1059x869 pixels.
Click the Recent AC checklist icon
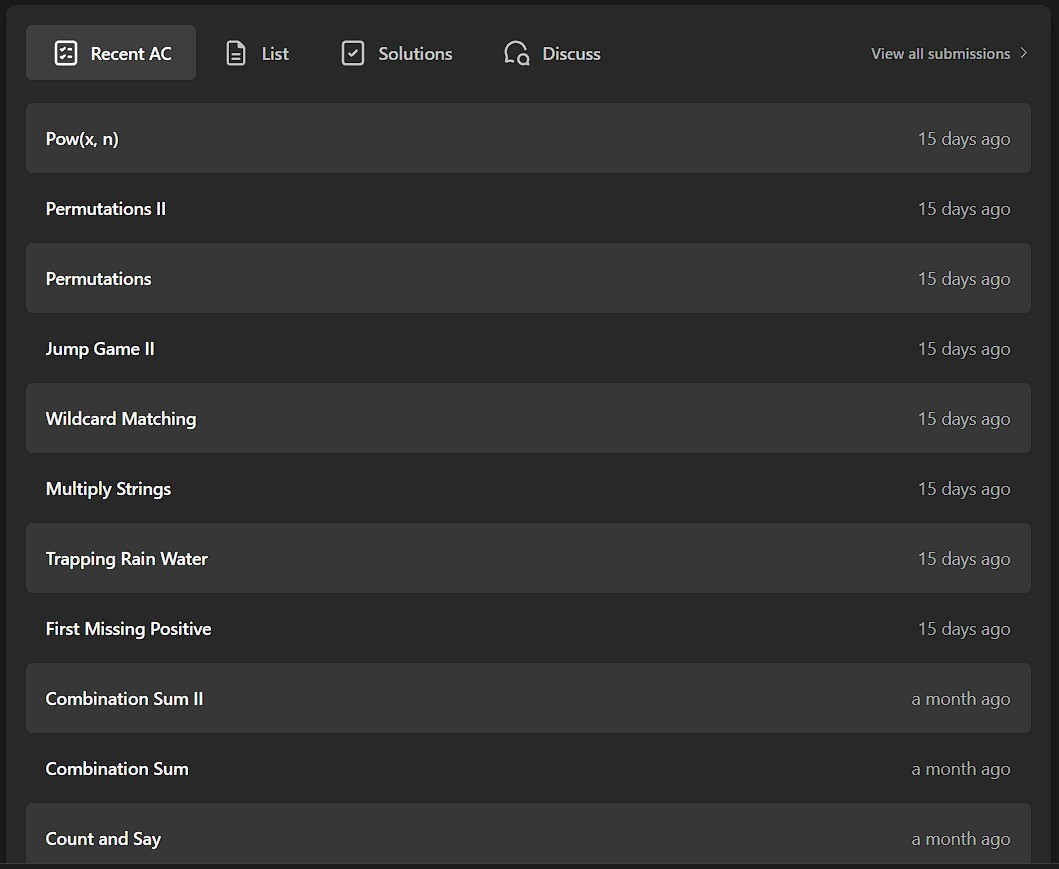[66, 53]
